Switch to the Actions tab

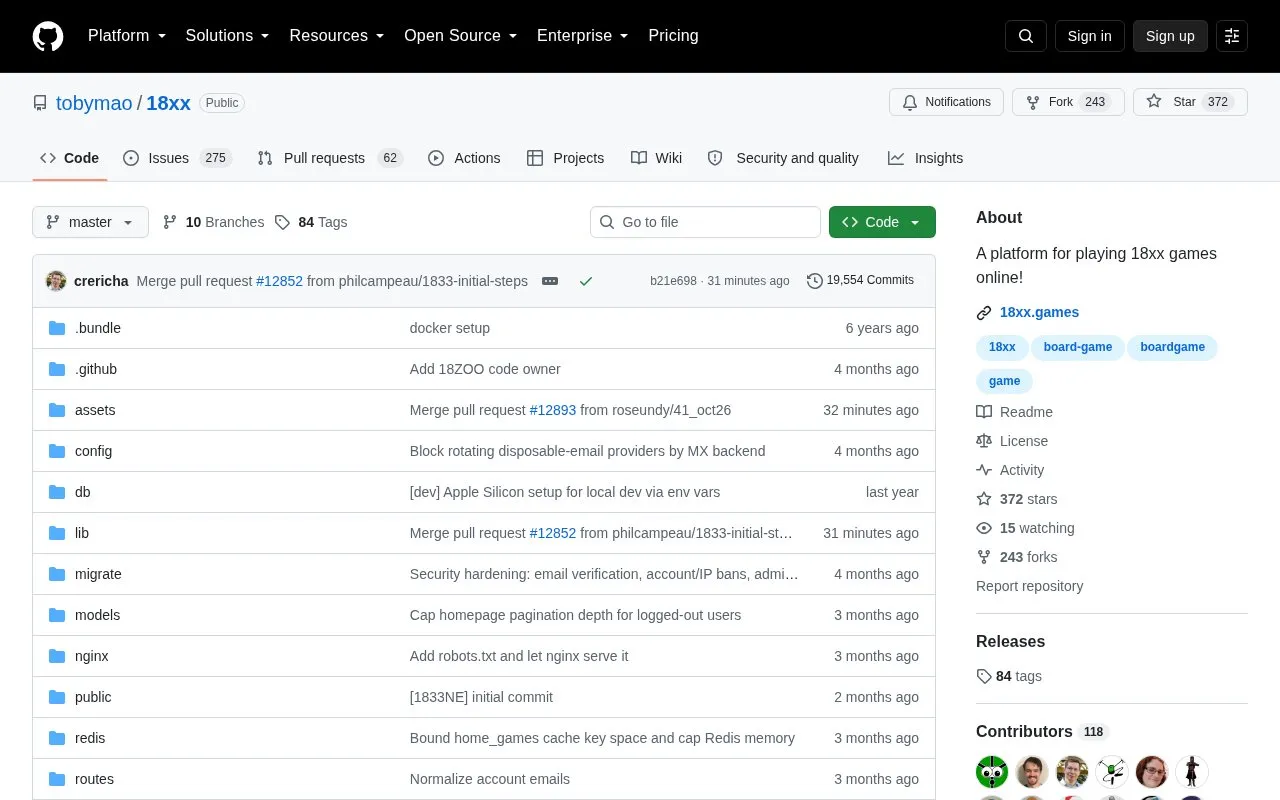pyautogui.click(x=464, y=158)
